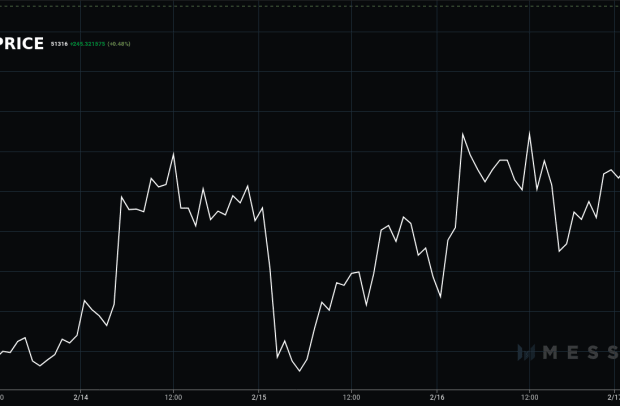Click the price peak at 12:00 on 2/14
This screenshot has width=620, height=406.
pos(173,154)
